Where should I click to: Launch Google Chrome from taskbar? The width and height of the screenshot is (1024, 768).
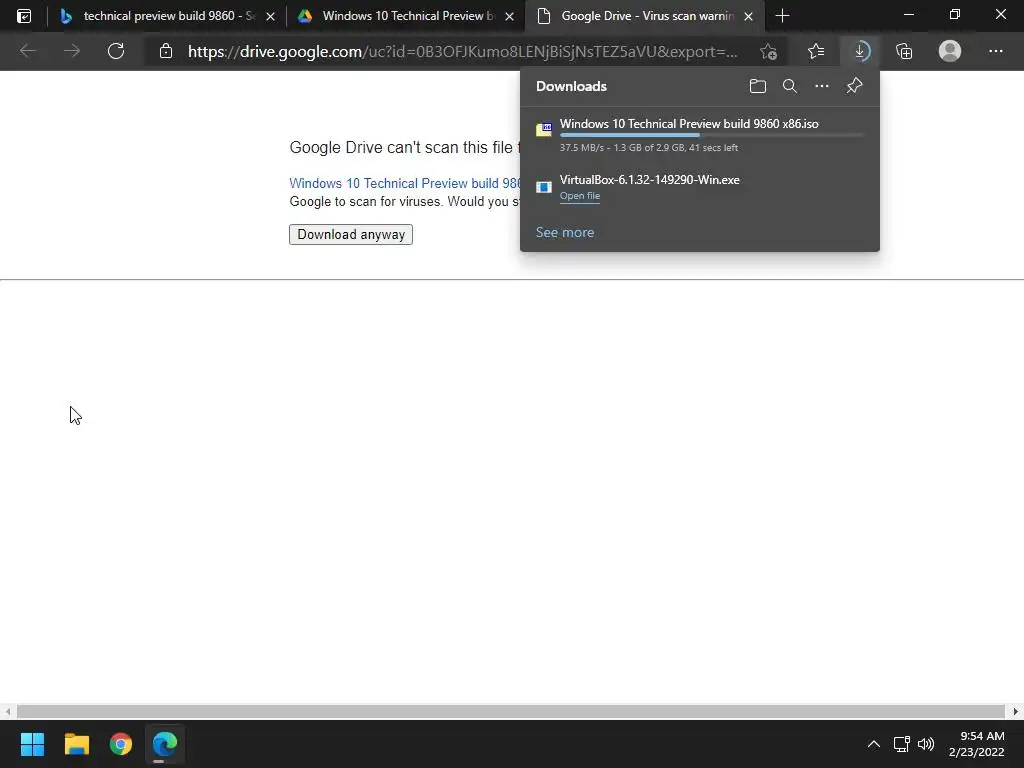tap(121, 744)
